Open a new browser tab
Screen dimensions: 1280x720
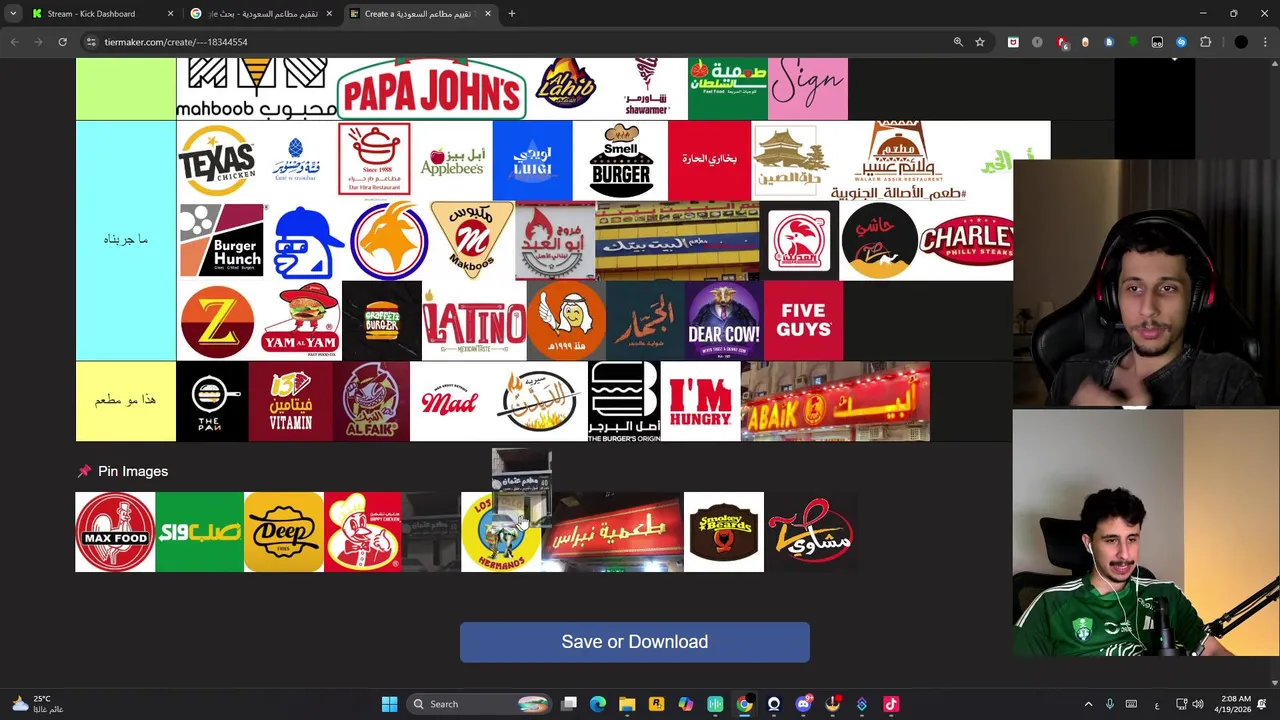(512, 14)
